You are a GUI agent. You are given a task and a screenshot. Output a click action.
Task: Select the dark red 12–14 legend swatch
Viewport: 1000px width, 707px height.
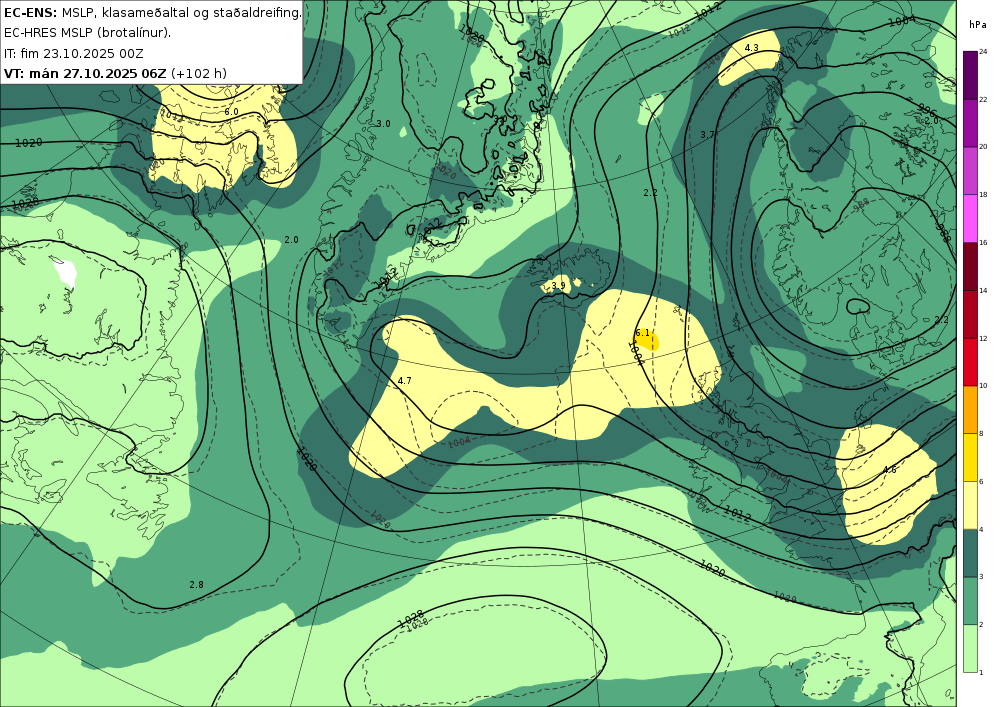[x=970, y=314]
